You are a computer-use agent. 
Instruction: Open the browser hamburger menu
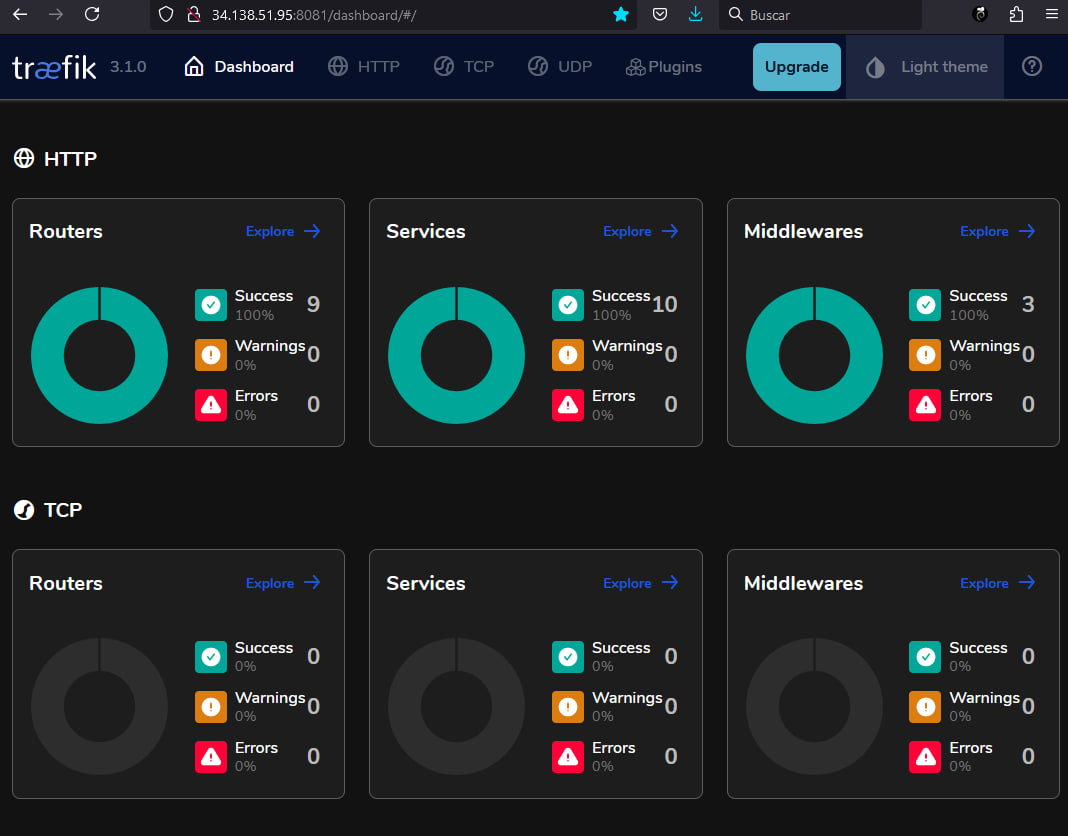(x=1052, y=14)
